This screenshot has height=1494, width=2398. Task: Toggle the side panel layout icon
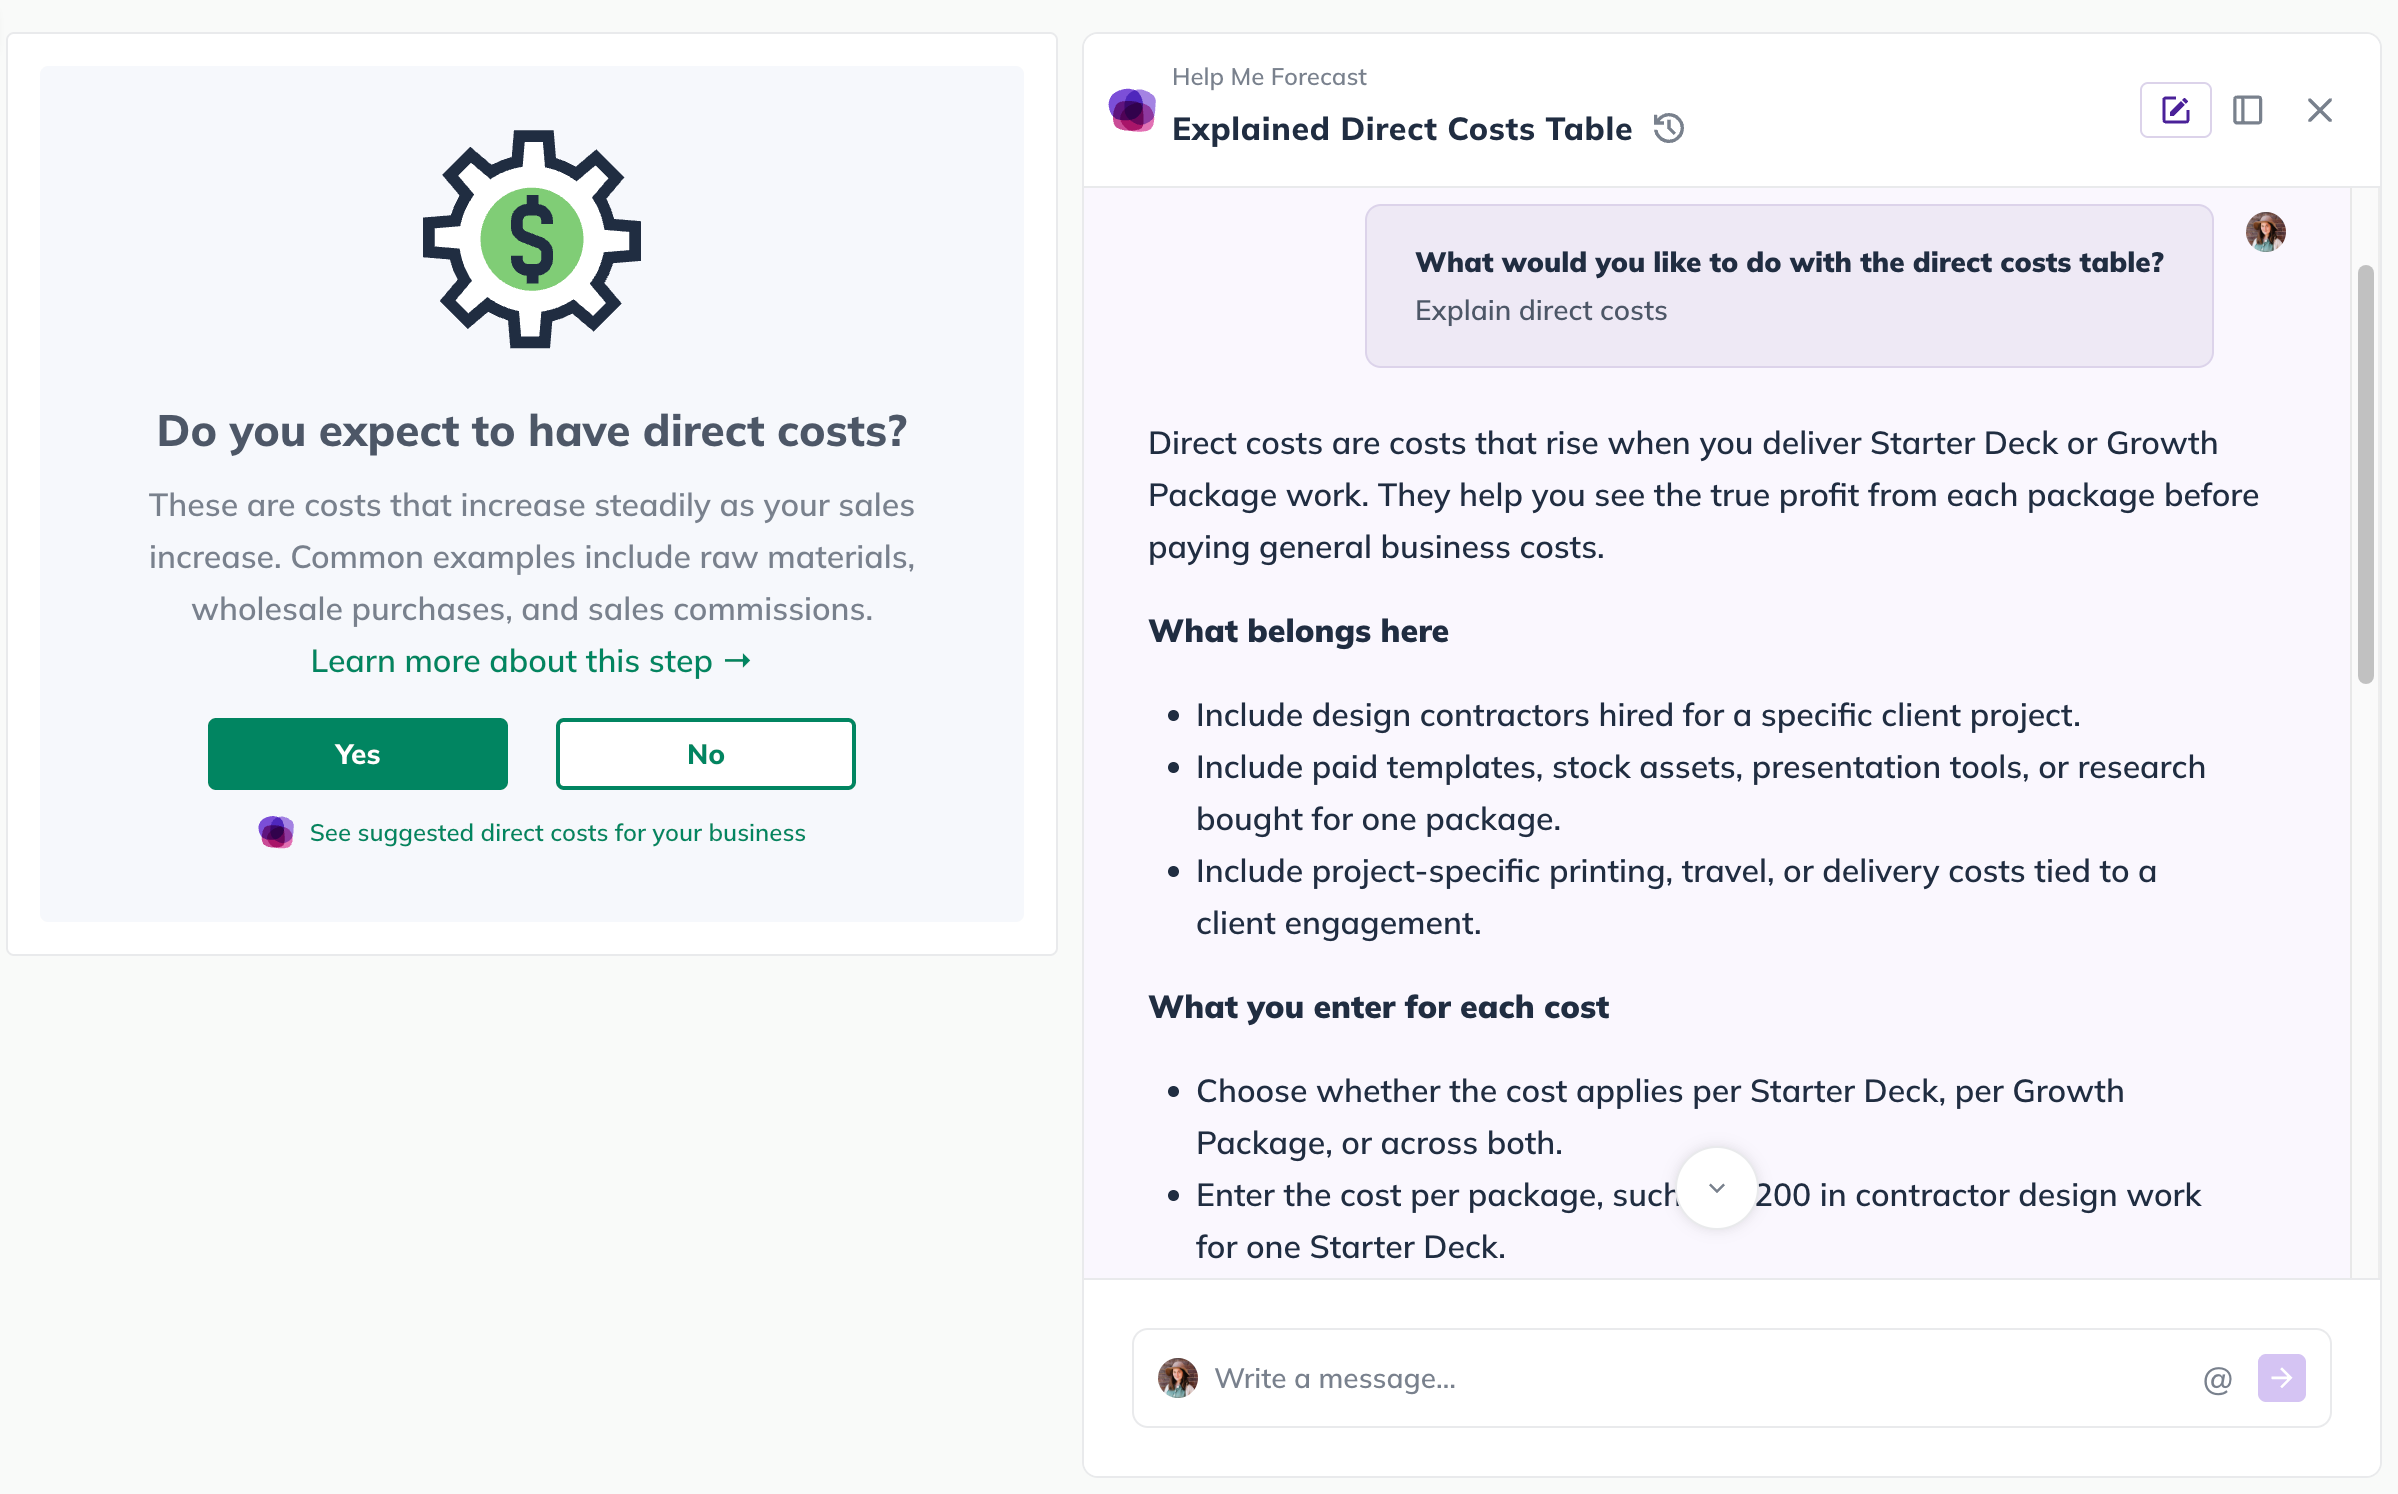2247,110
